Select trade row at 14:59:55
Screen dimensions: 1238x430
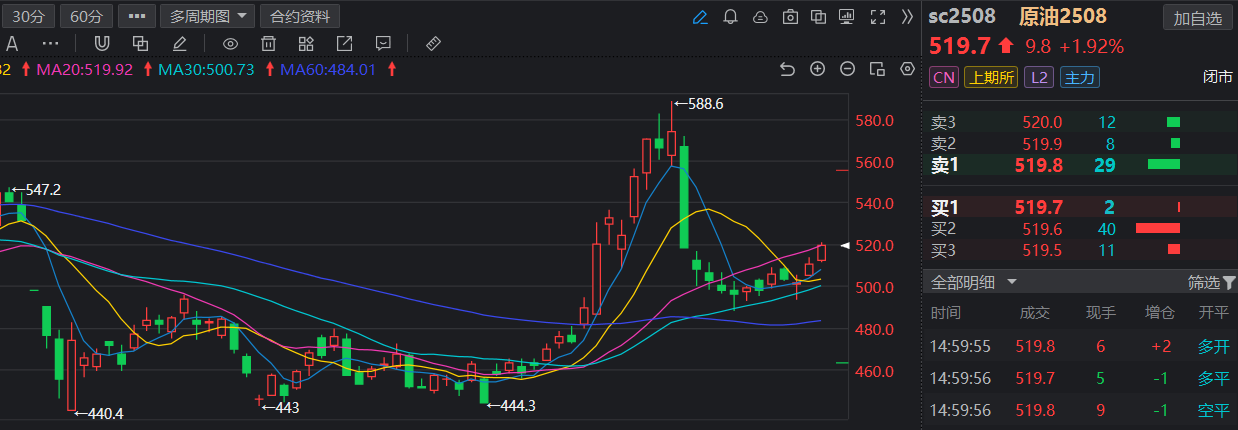tap(1080, 346)
